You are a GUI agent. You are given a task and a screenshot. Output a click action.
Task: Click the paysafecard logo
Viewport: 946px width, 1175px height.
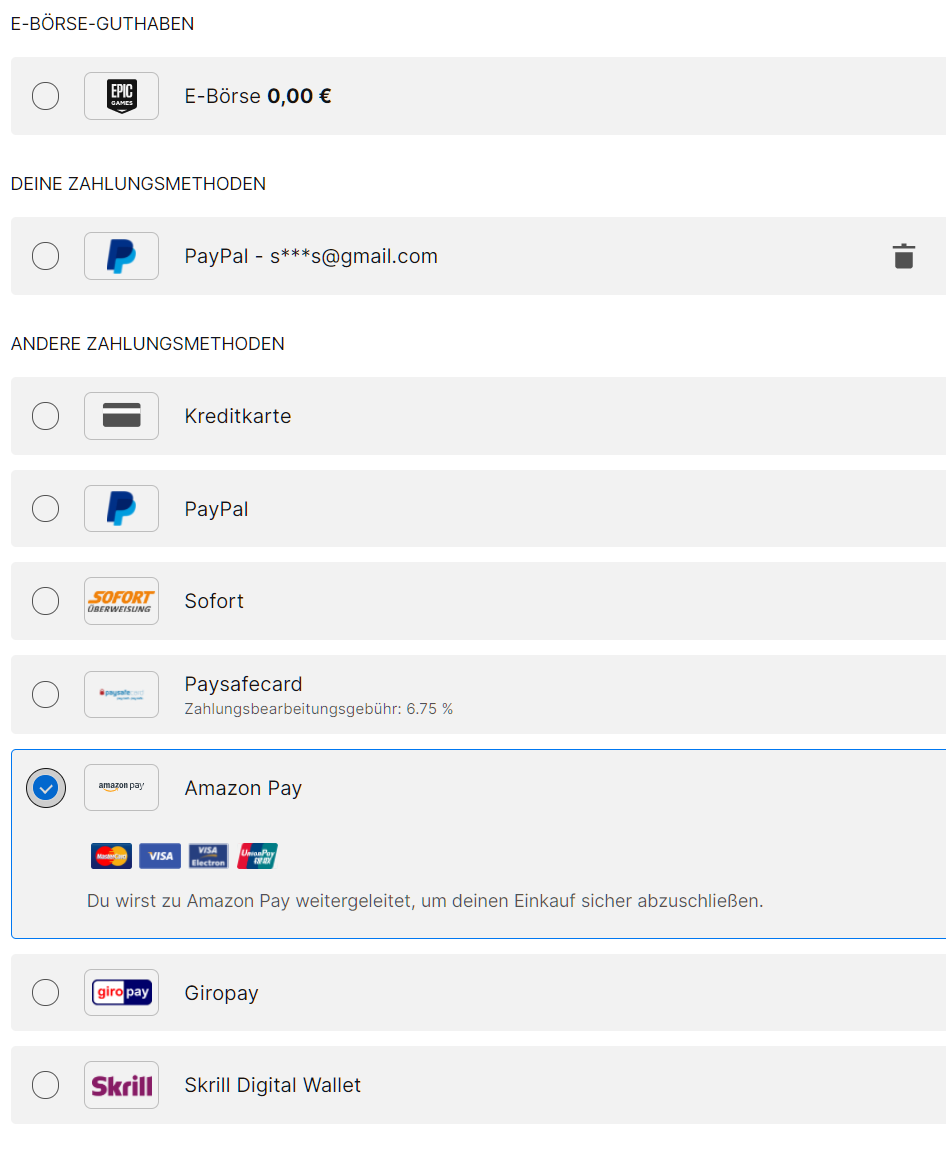[121, 695]
